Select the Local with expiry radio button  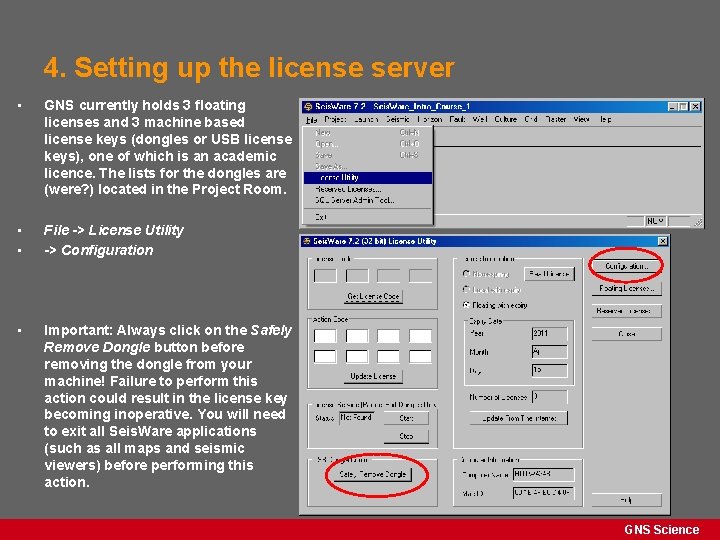tap(466, 290)
